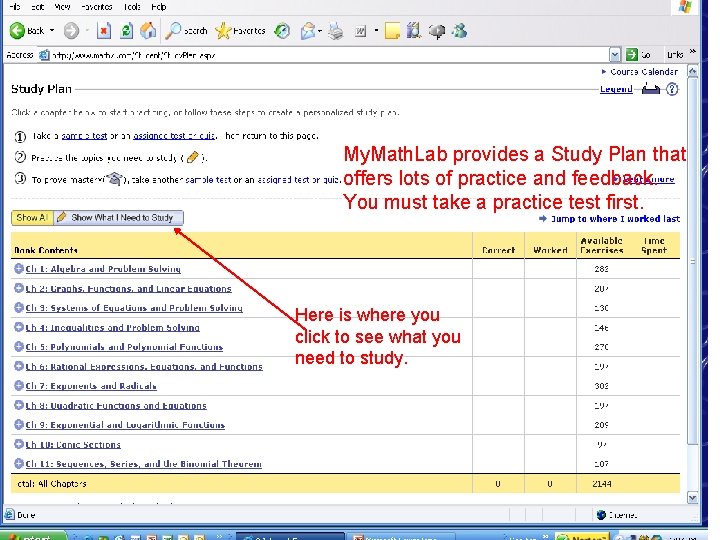Expand Ch 1: Algebra and Problem Solving
Screen dimensions: 720x540
18,269
